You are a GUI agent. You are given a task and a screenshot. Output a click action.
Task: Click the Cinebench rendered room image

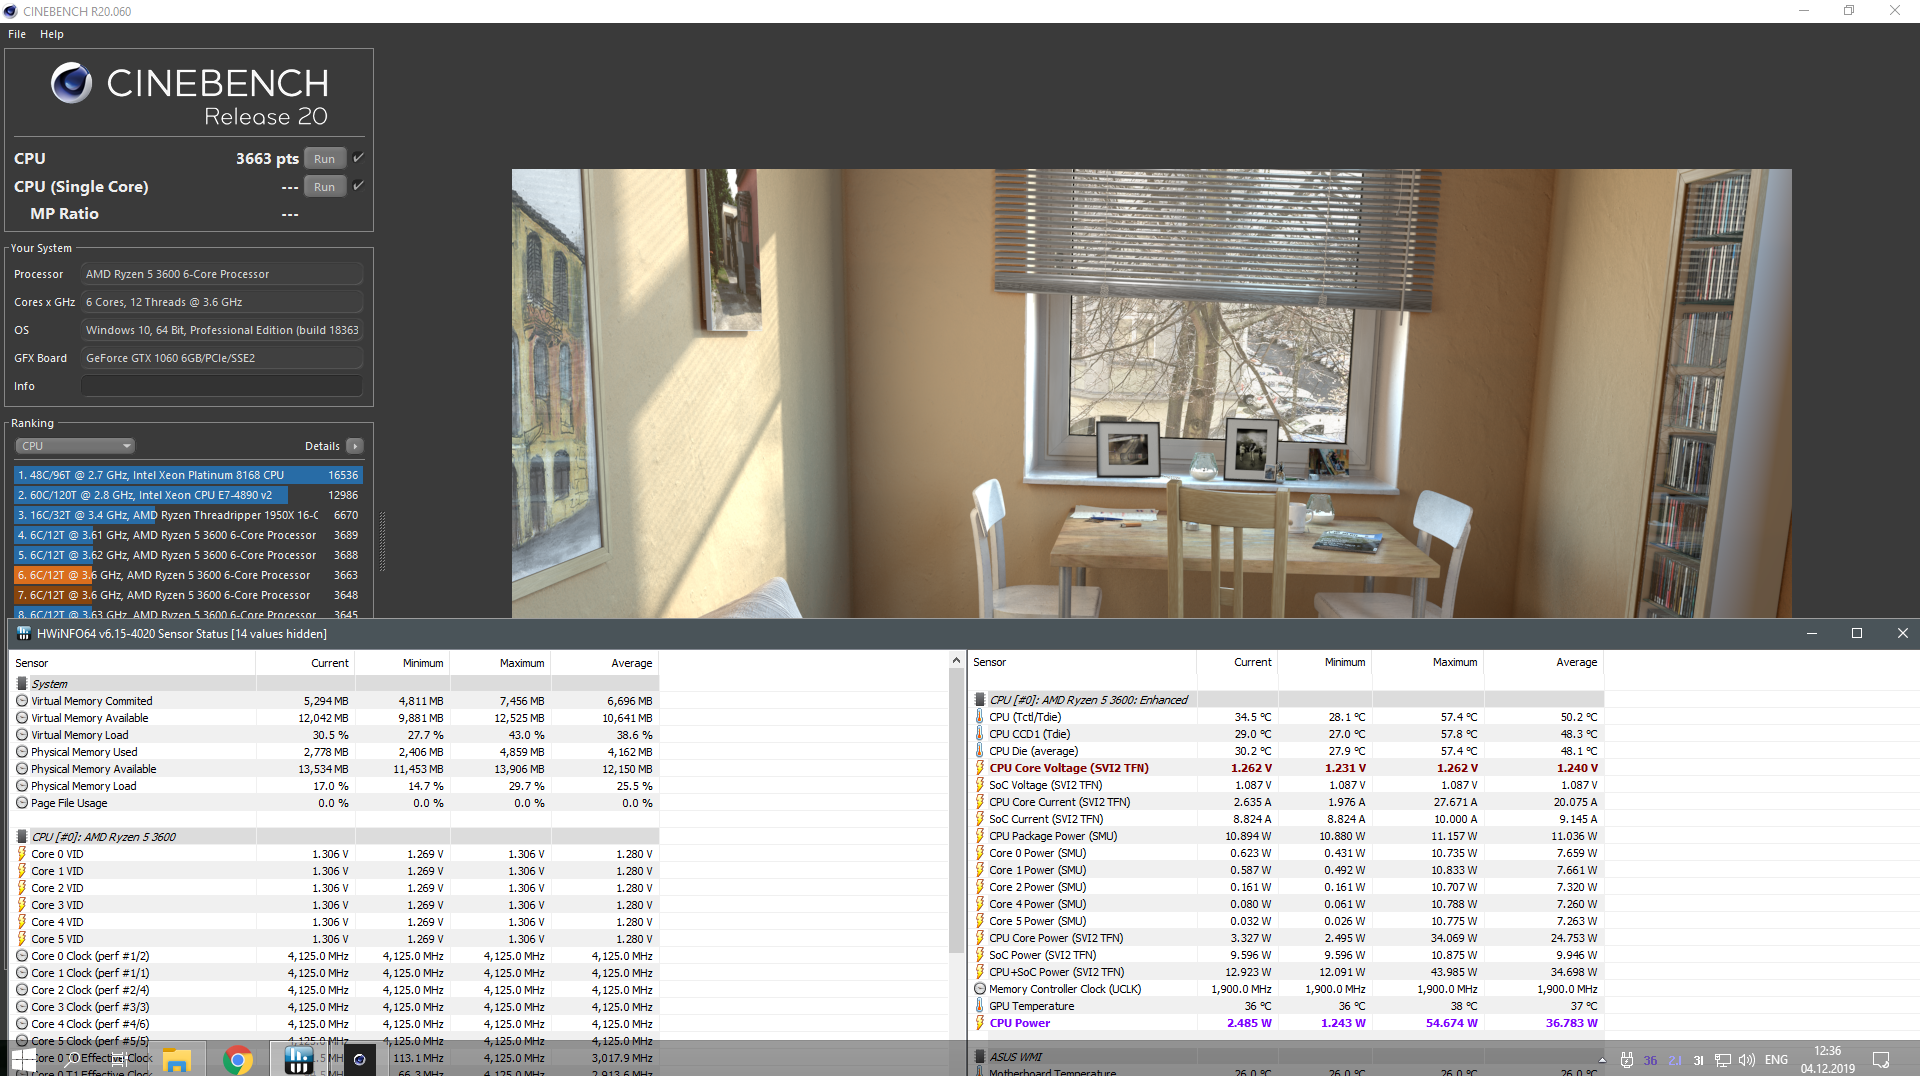click(1151, 393)
